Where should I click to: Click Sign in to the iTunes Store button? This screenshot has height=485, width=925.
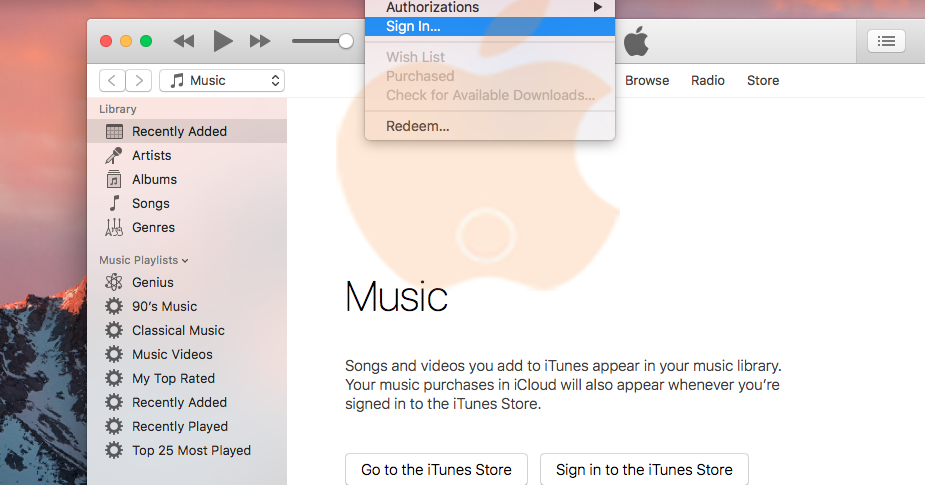[x=644, y=470]
